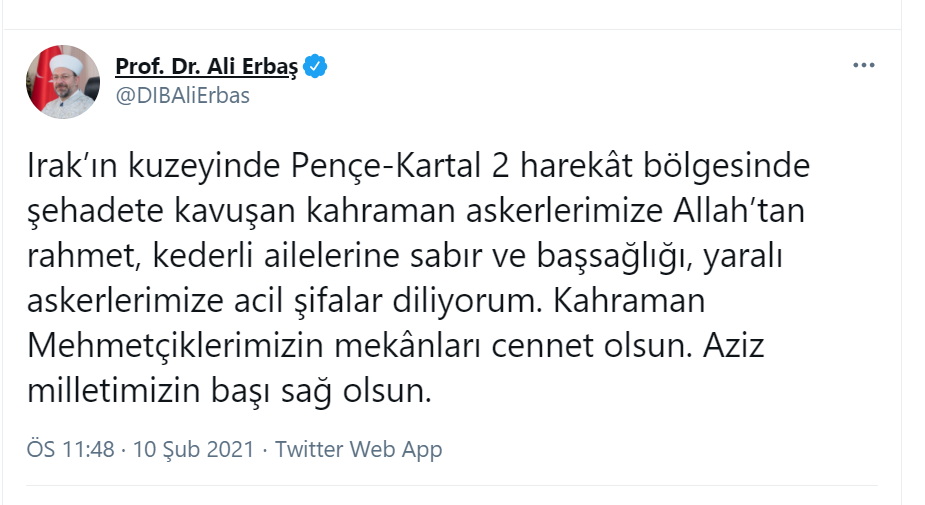Click the word Mehmetçiklerimizin
Image resolution: width=925 pixels, height=505 pixels.
coord(141,347)
